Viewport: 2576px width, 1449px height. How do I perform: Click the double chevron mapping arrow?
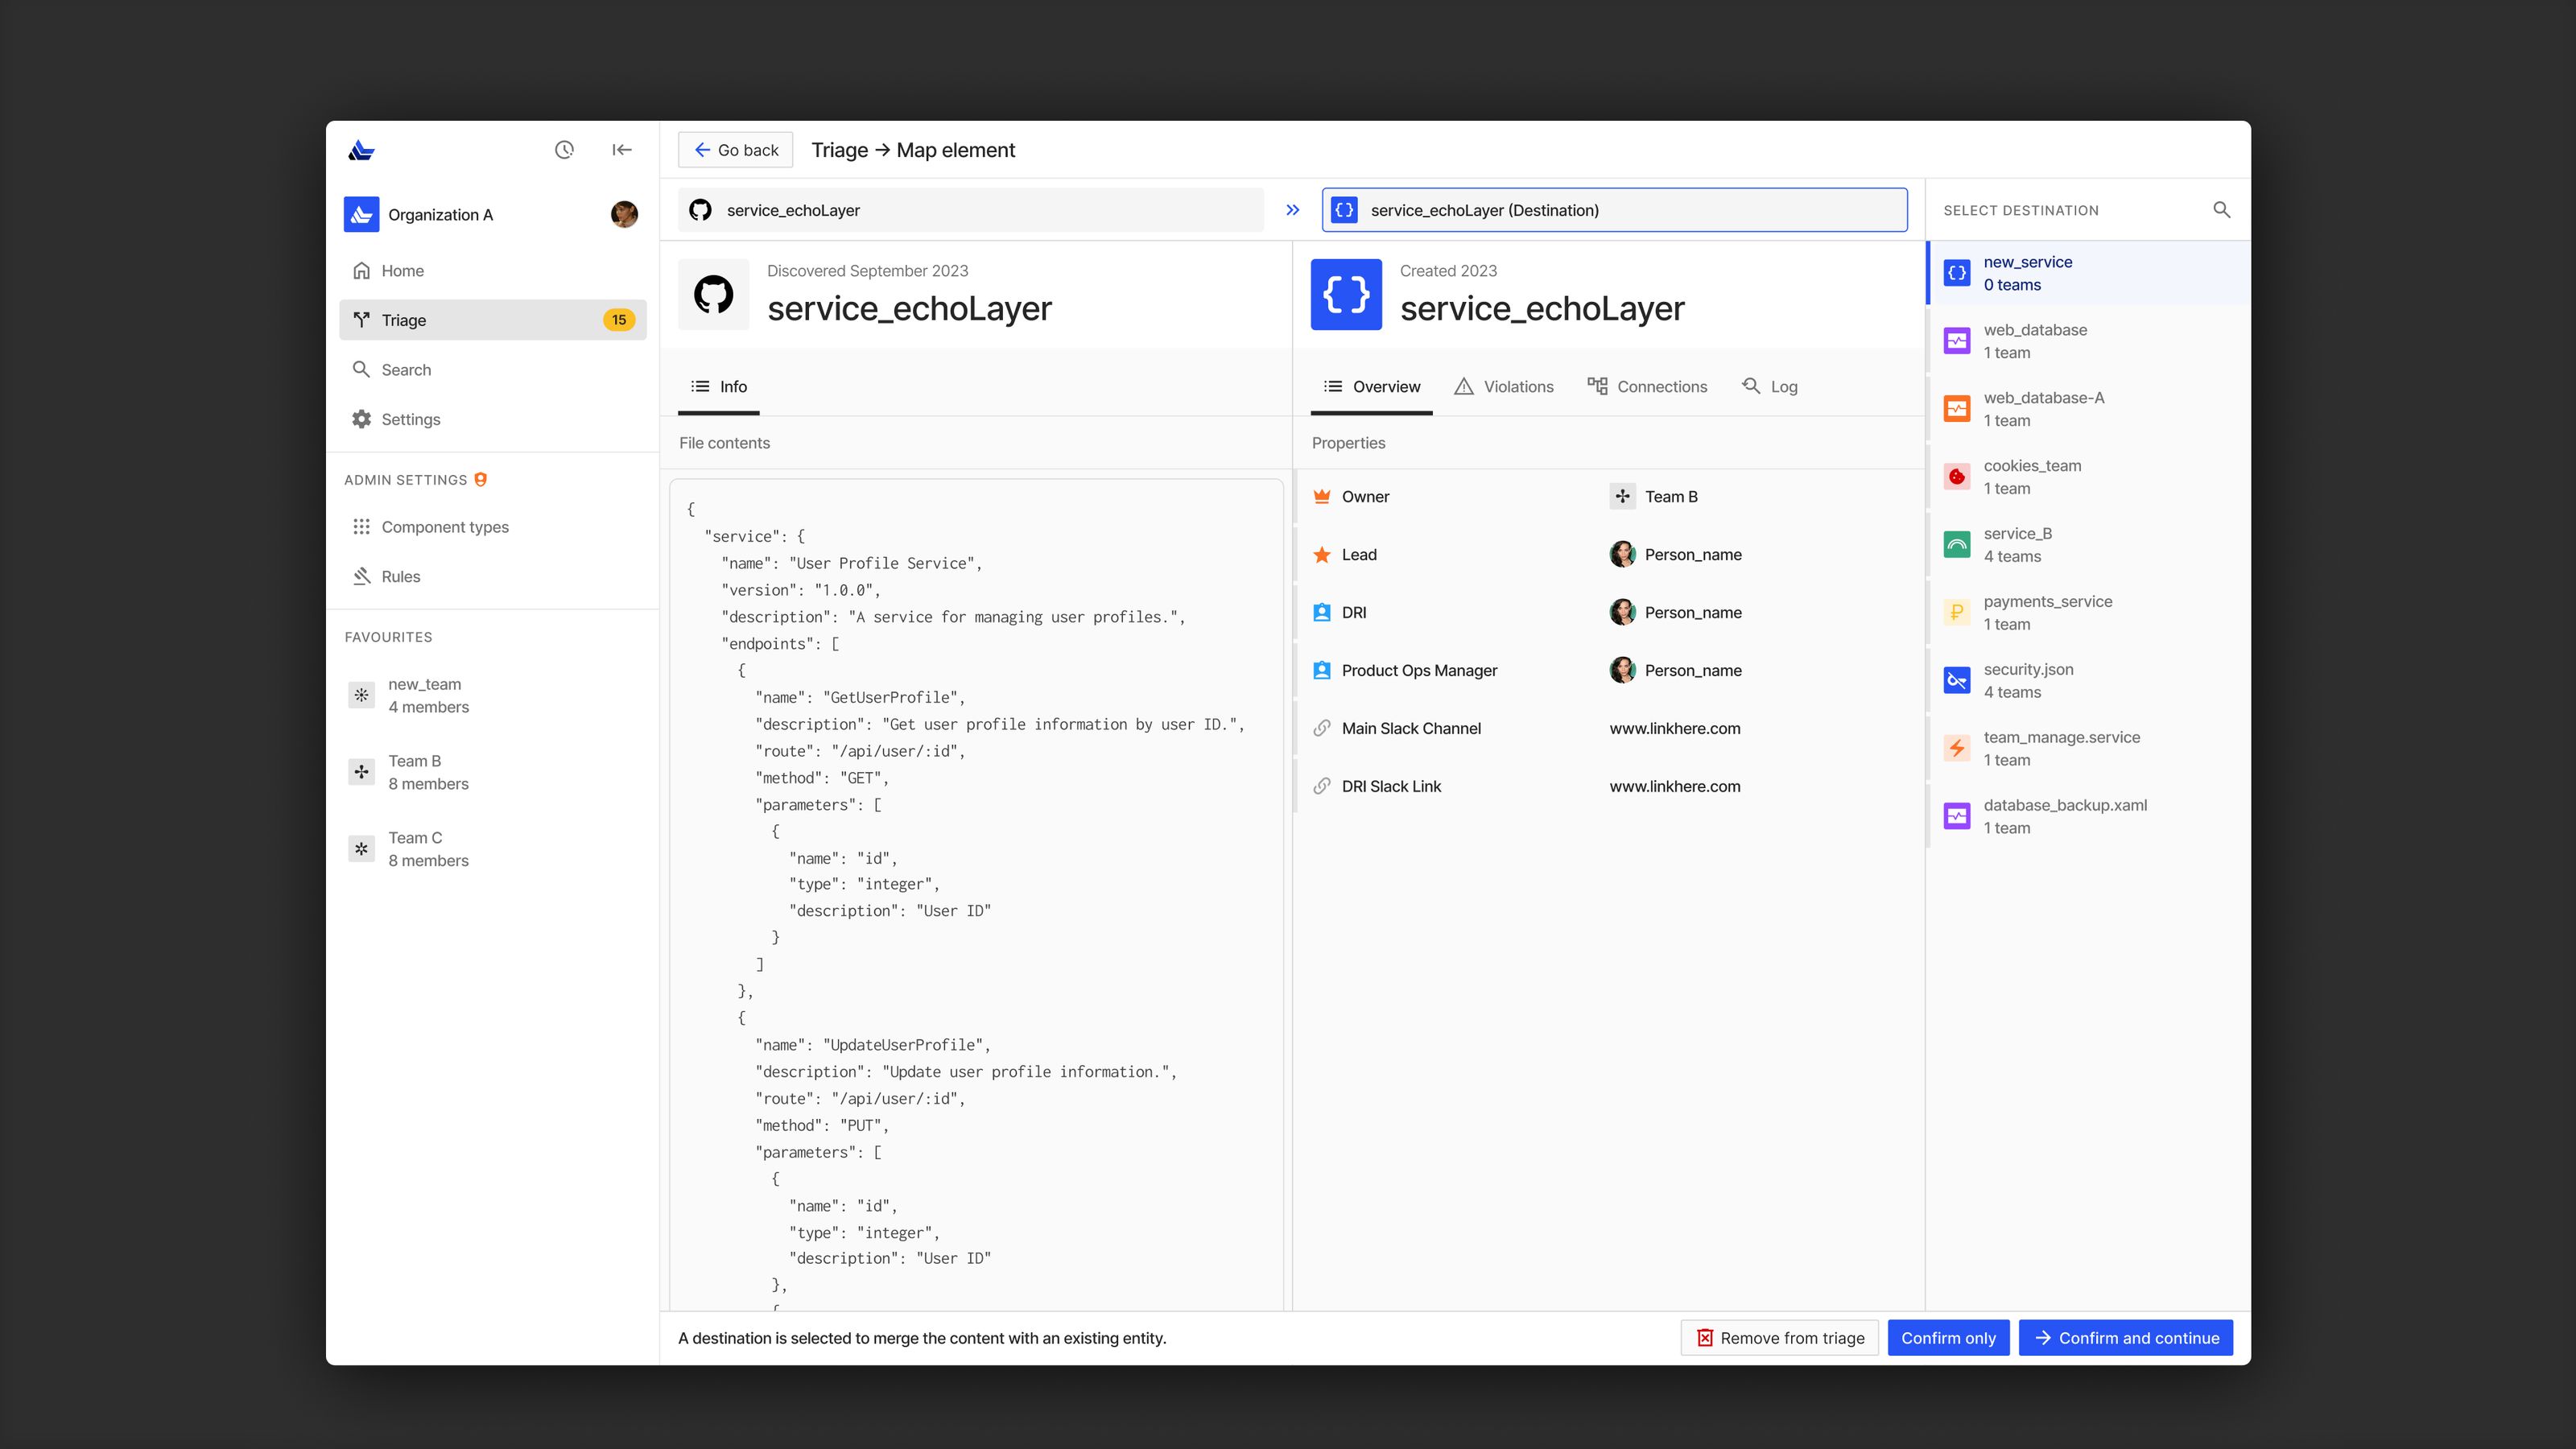click(1292, 210)
